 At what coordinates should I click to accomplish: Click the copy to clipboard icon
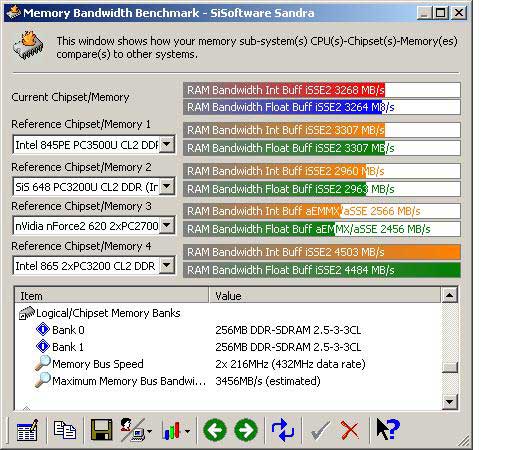[65, 430]
